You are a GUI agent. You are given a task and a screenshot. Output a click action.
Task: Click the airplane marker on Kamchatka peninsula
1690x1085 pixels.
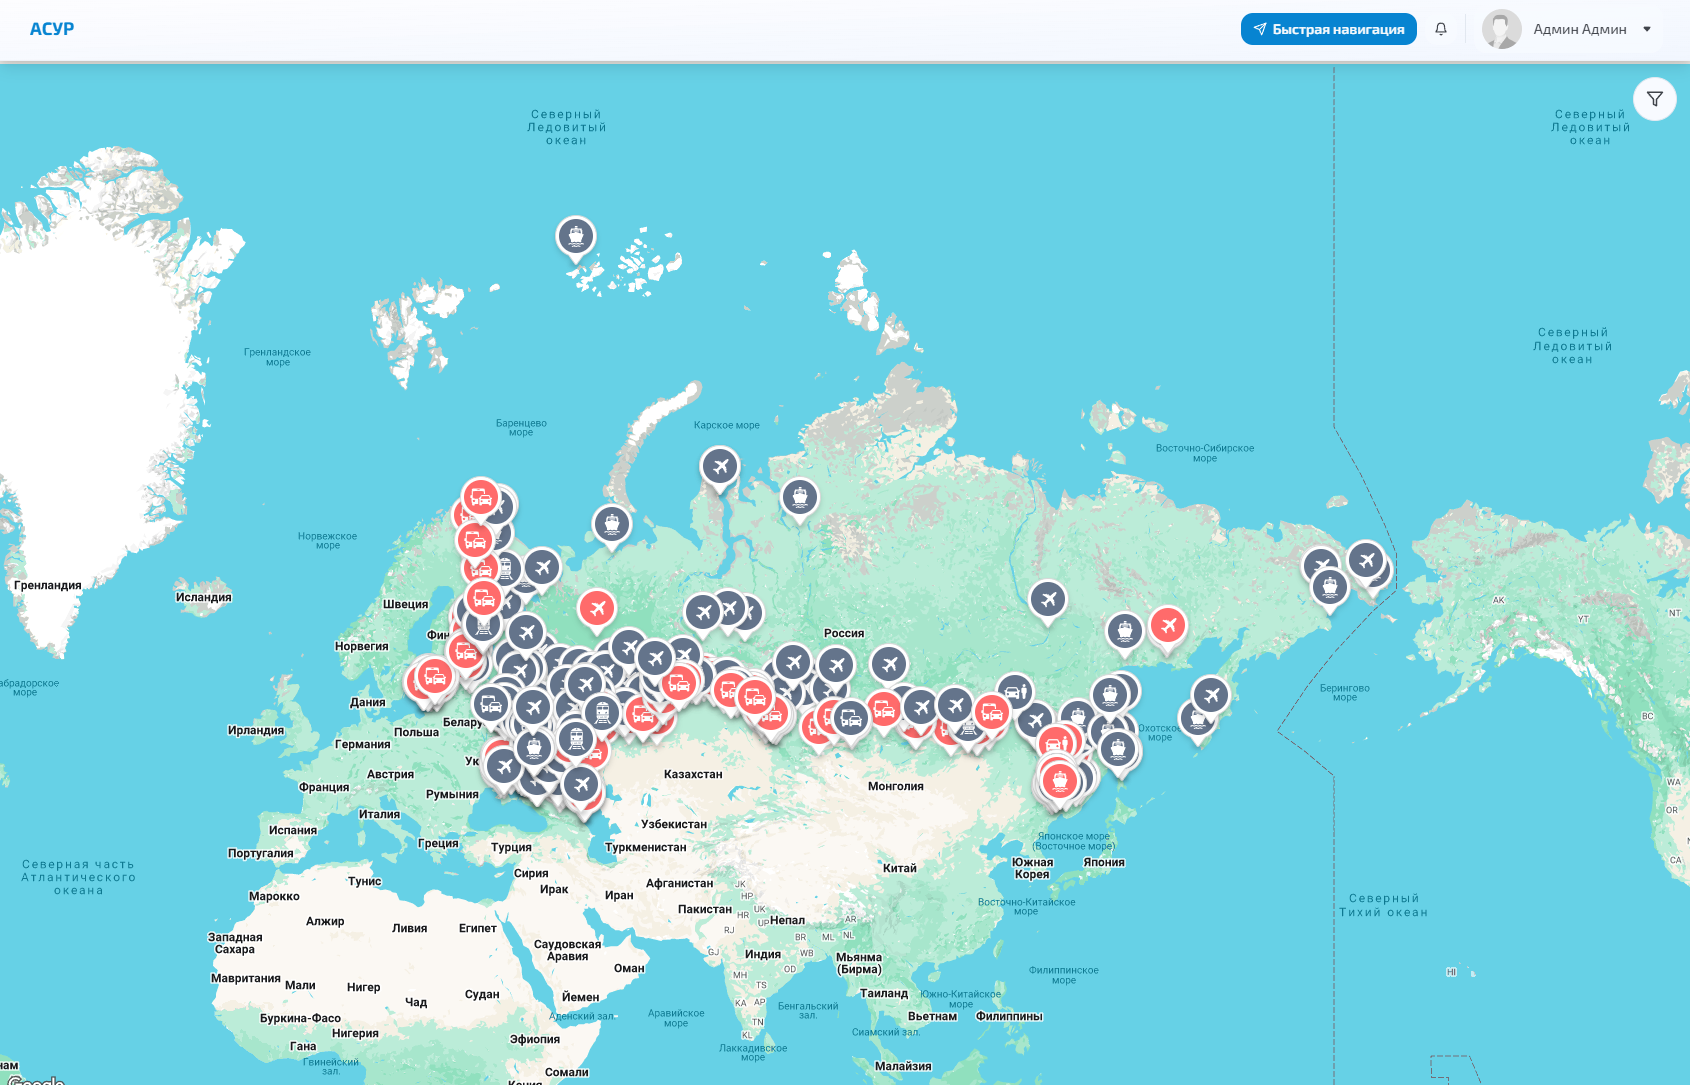coord(1210,694)
